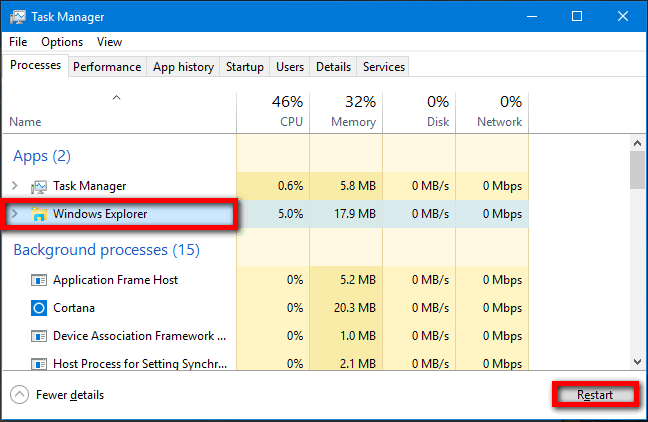Expand the Task Manager app row
648x422 pixels.
(15, 186)
